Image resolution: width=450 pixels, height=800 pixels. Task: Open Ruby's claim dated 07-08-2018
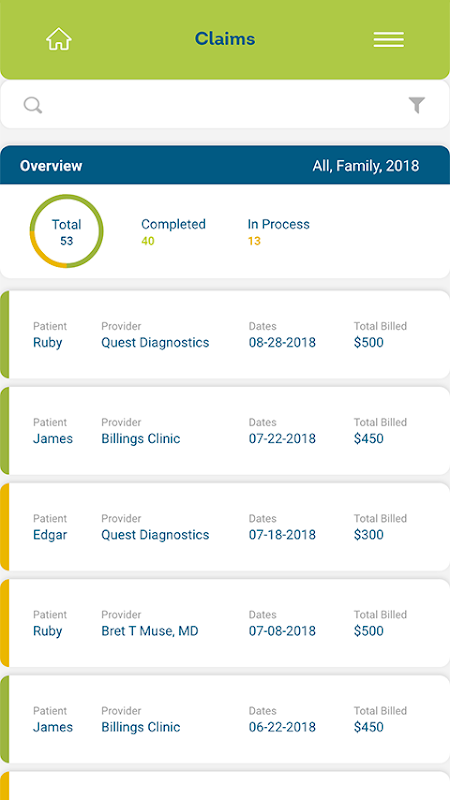click(x=224, y=623)
